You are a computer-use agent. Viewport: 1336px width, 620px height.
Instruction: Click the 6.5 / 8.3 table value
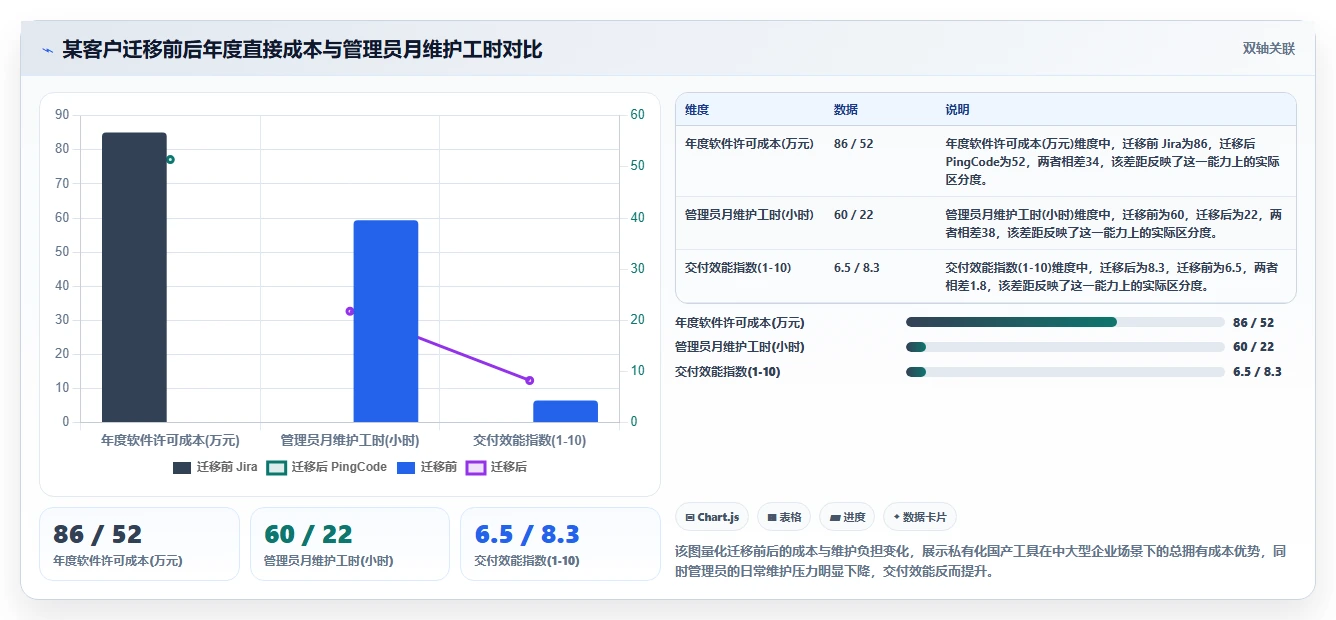(x=857, y=268)
